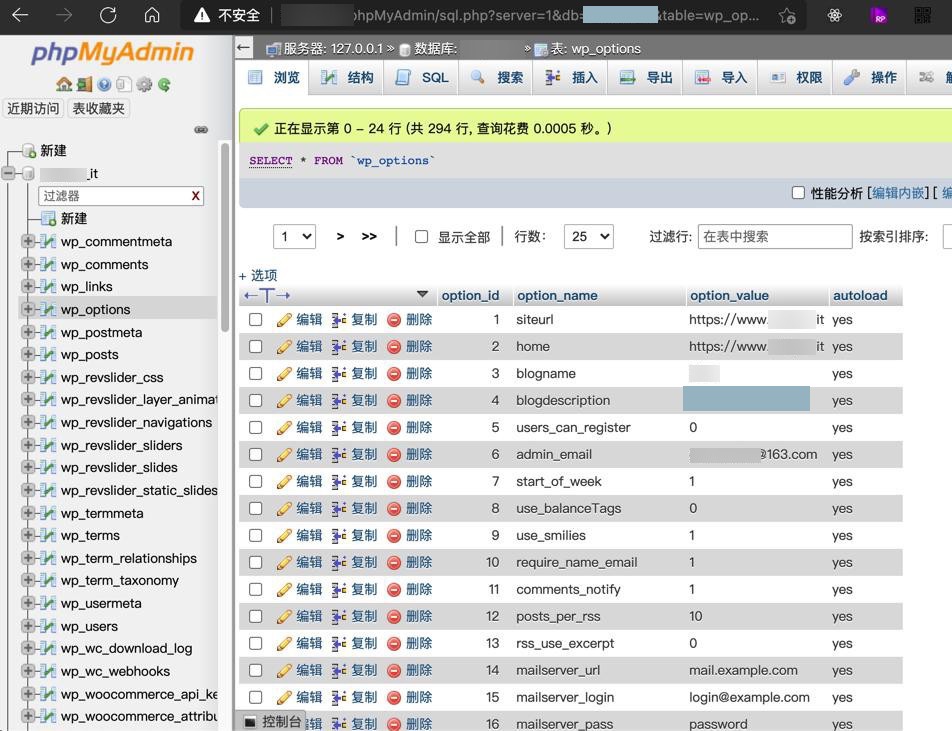Switch to the 结构 structure tab
The height and width of the screenshot is (731, 952).
[x=347, y=77]
